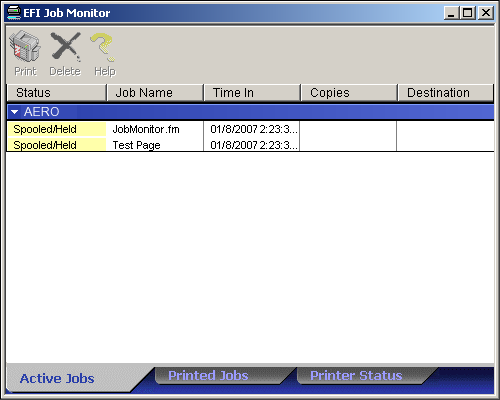Open the Printer Status tab

[x=356, y=376]
